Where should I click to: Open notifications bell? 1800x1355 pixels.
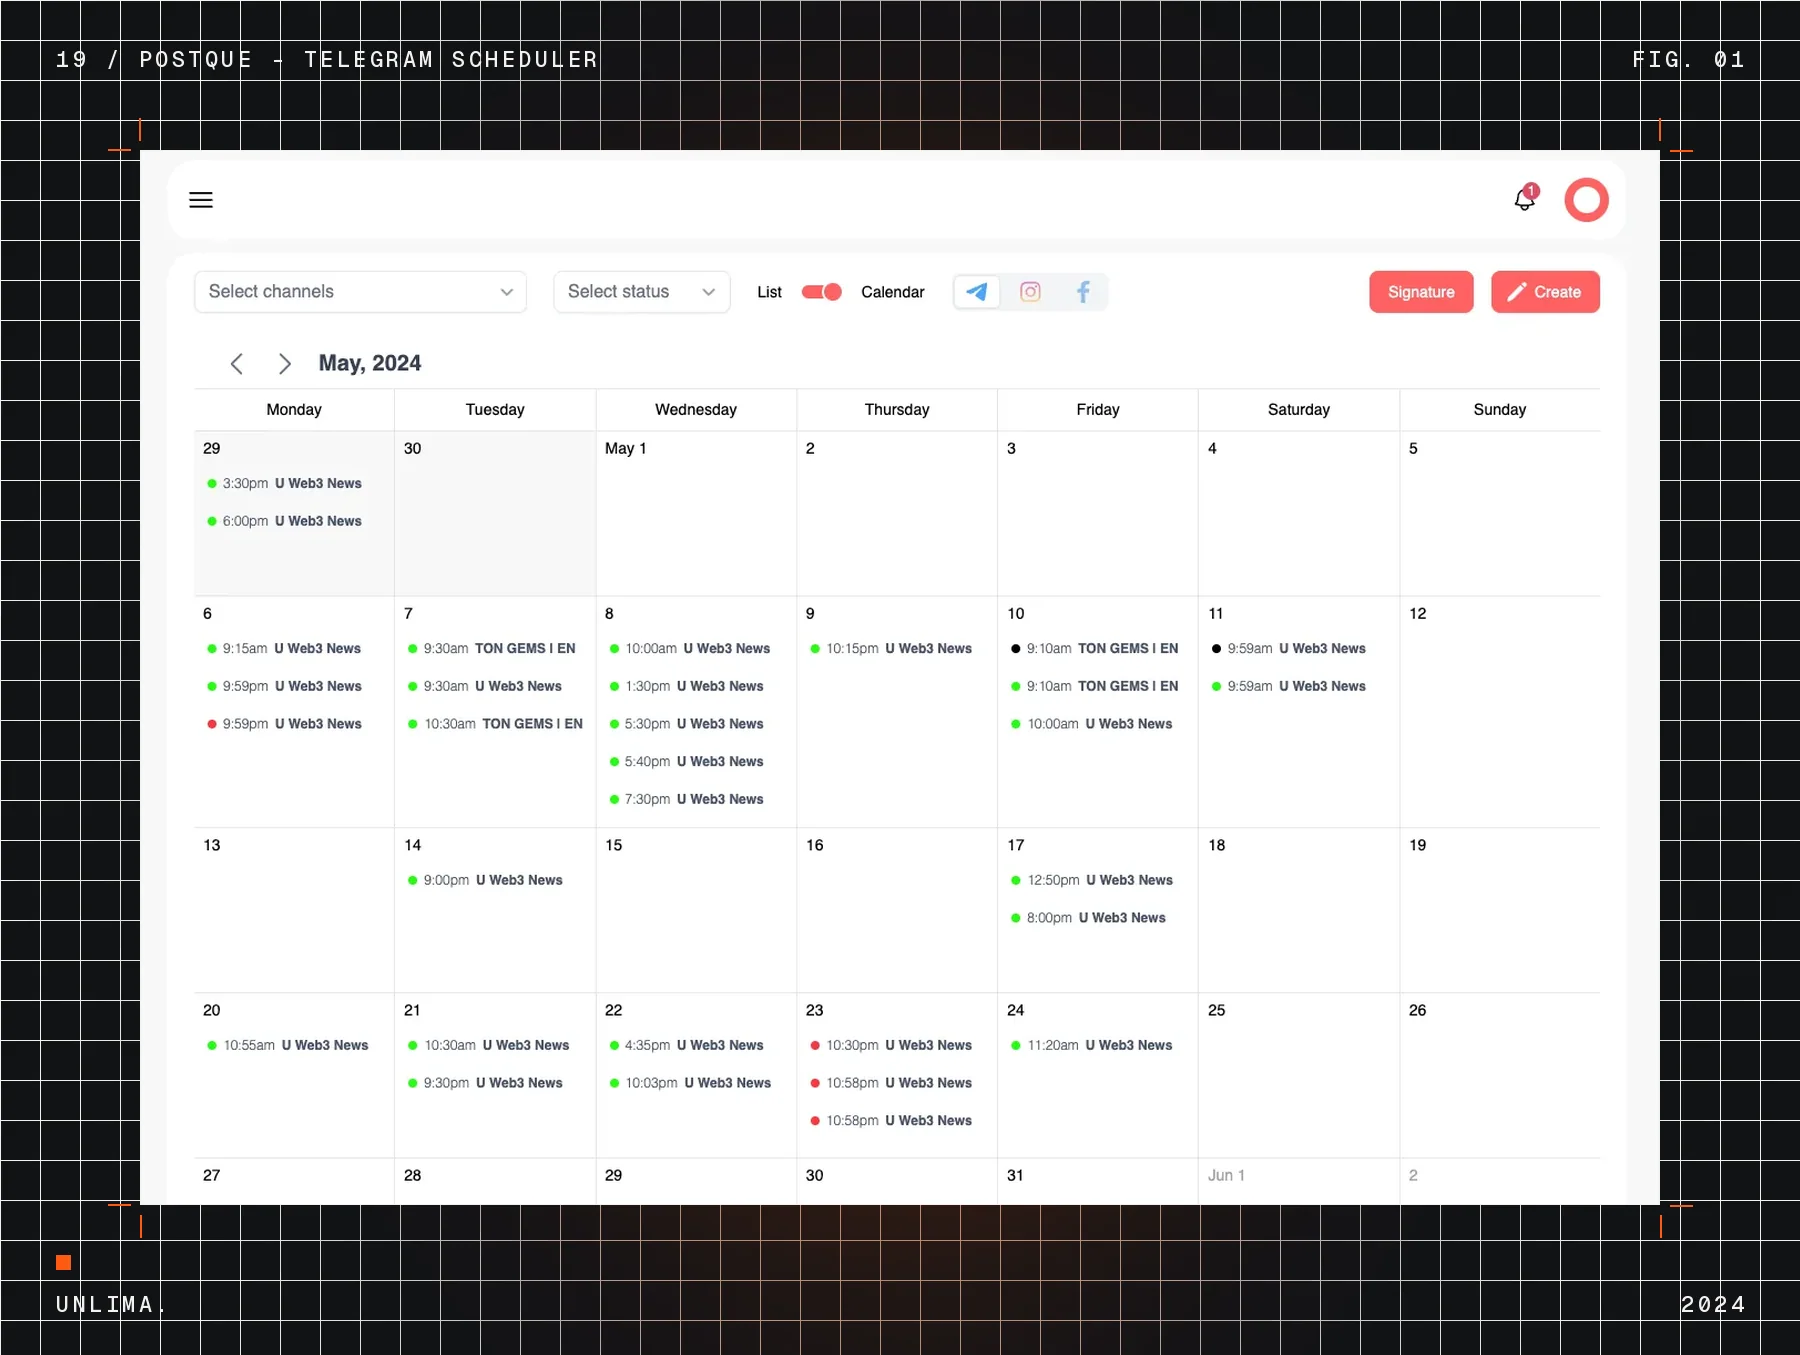click(1524, 199)
